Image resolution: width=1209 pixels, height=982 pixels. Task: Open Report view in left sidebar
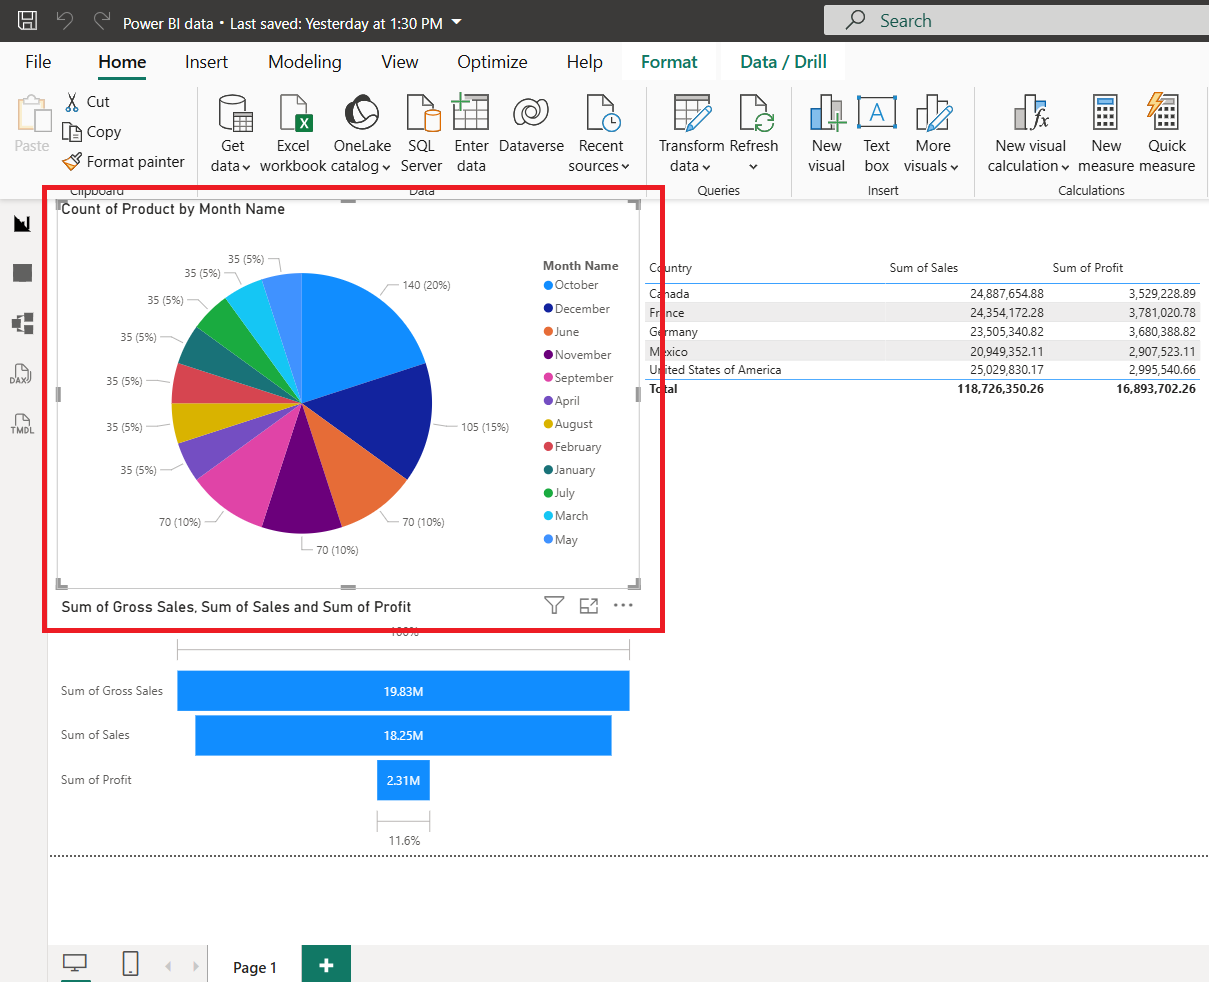(x=22, y=224)
